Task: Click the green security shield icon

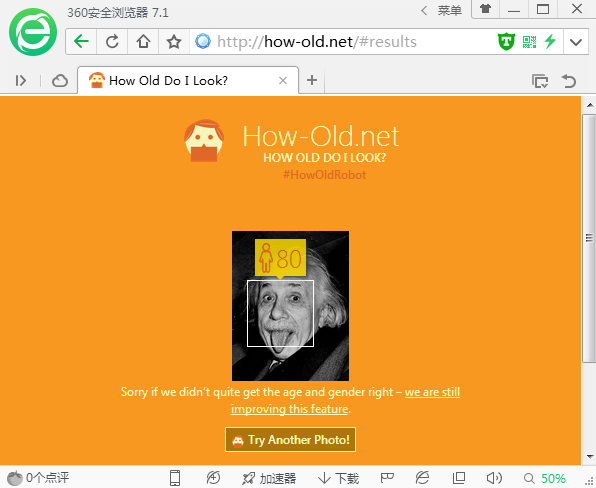Action: (506, 41)
